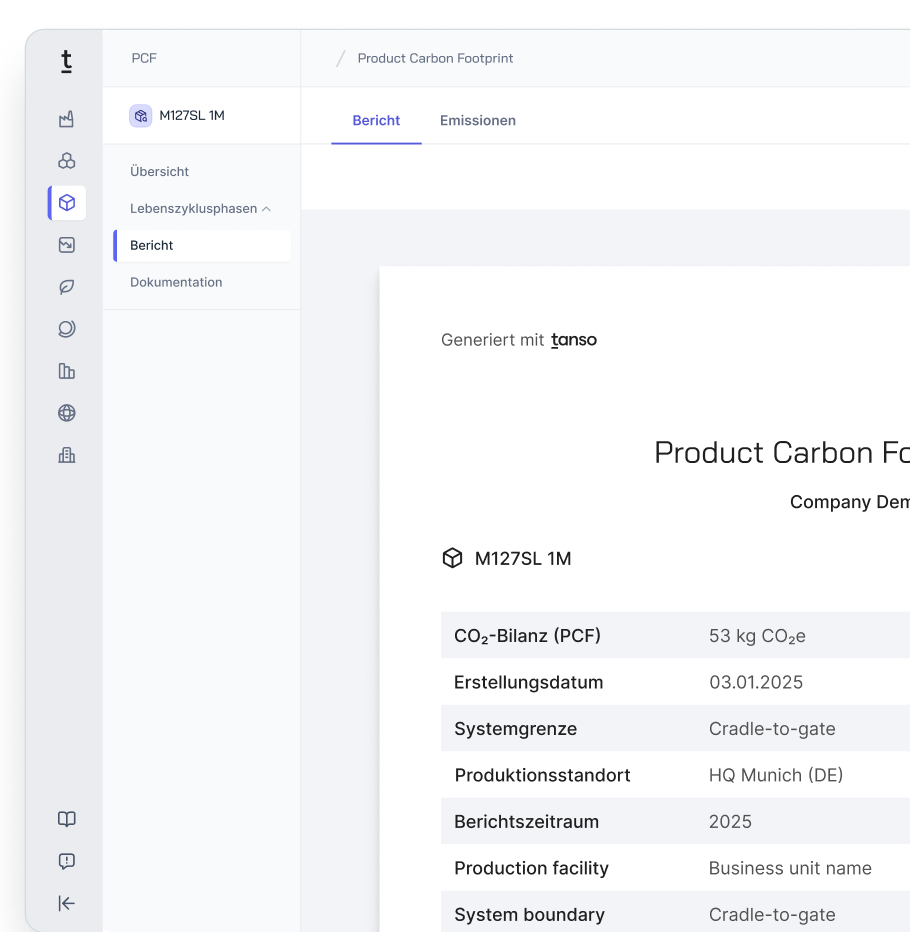
Task: Click the Product Carbon Footprint breadcrumb
Action: coord(435,58)
